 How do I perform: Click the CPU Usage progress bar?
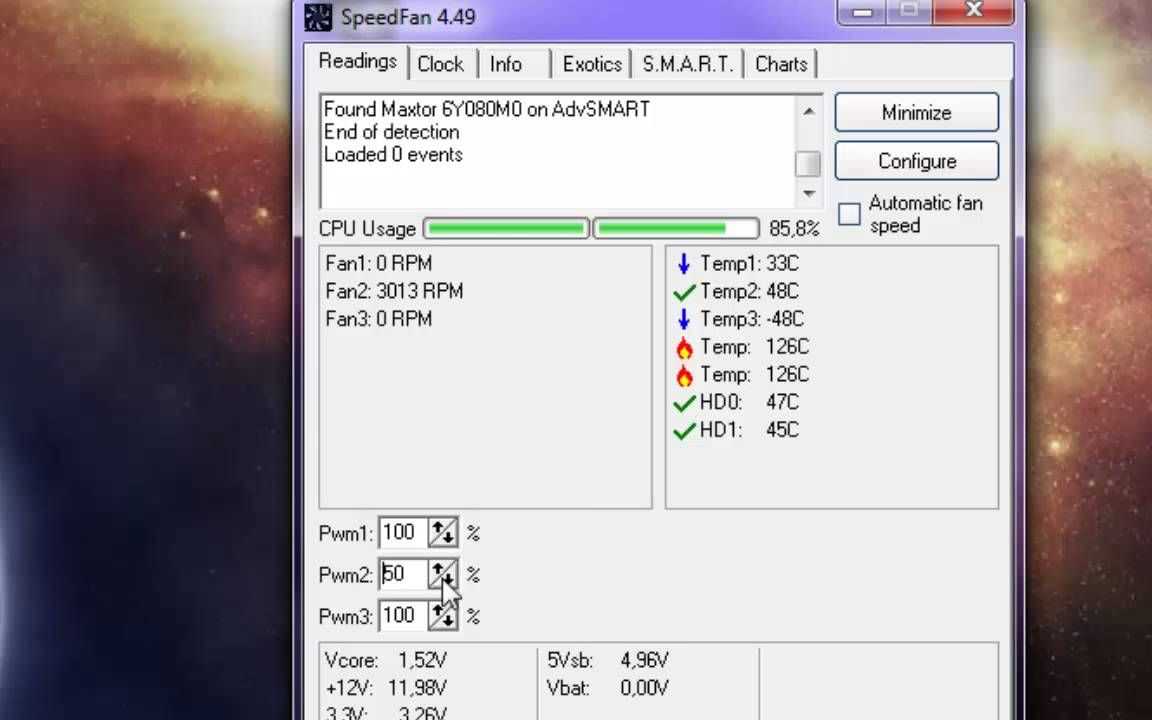tap(590, 229)
